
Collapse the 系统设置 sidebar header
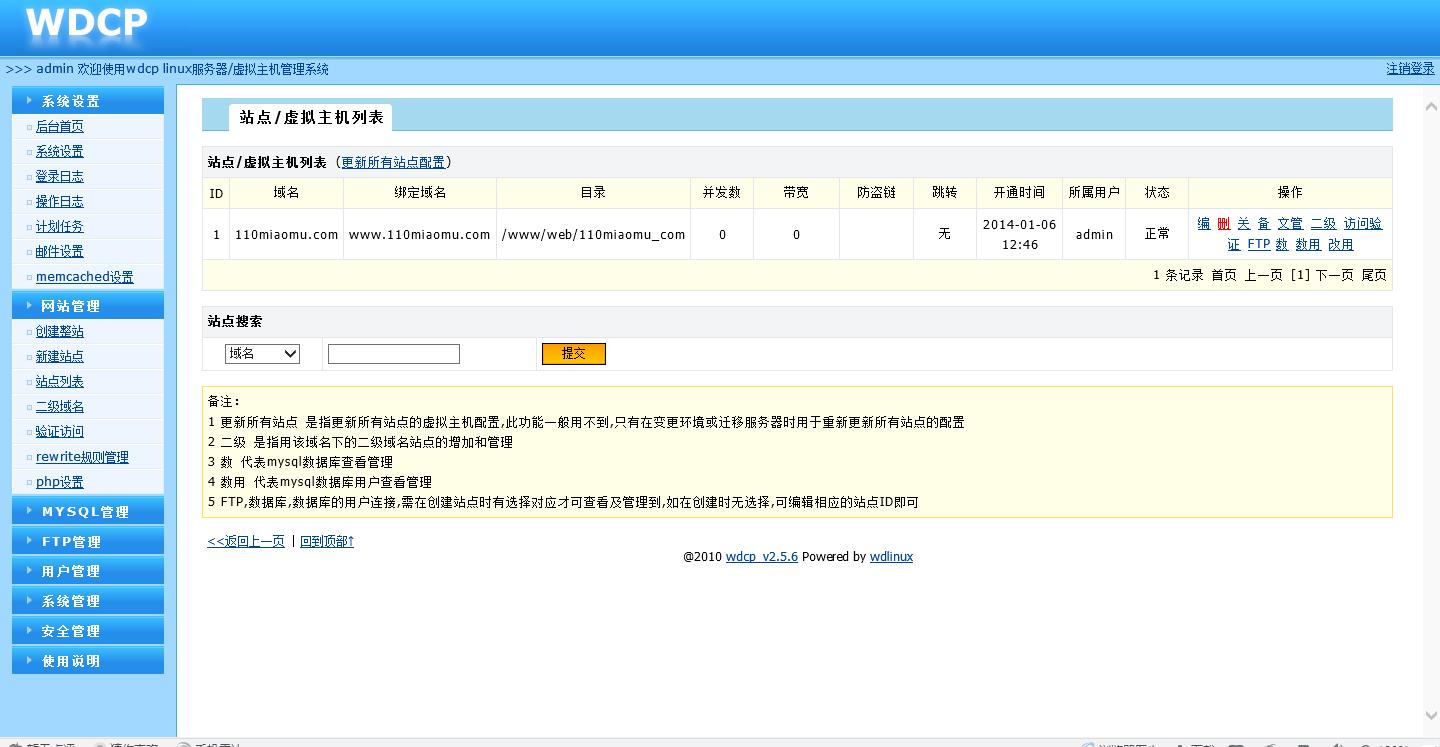pyautogui.click(x=71, y=101)
